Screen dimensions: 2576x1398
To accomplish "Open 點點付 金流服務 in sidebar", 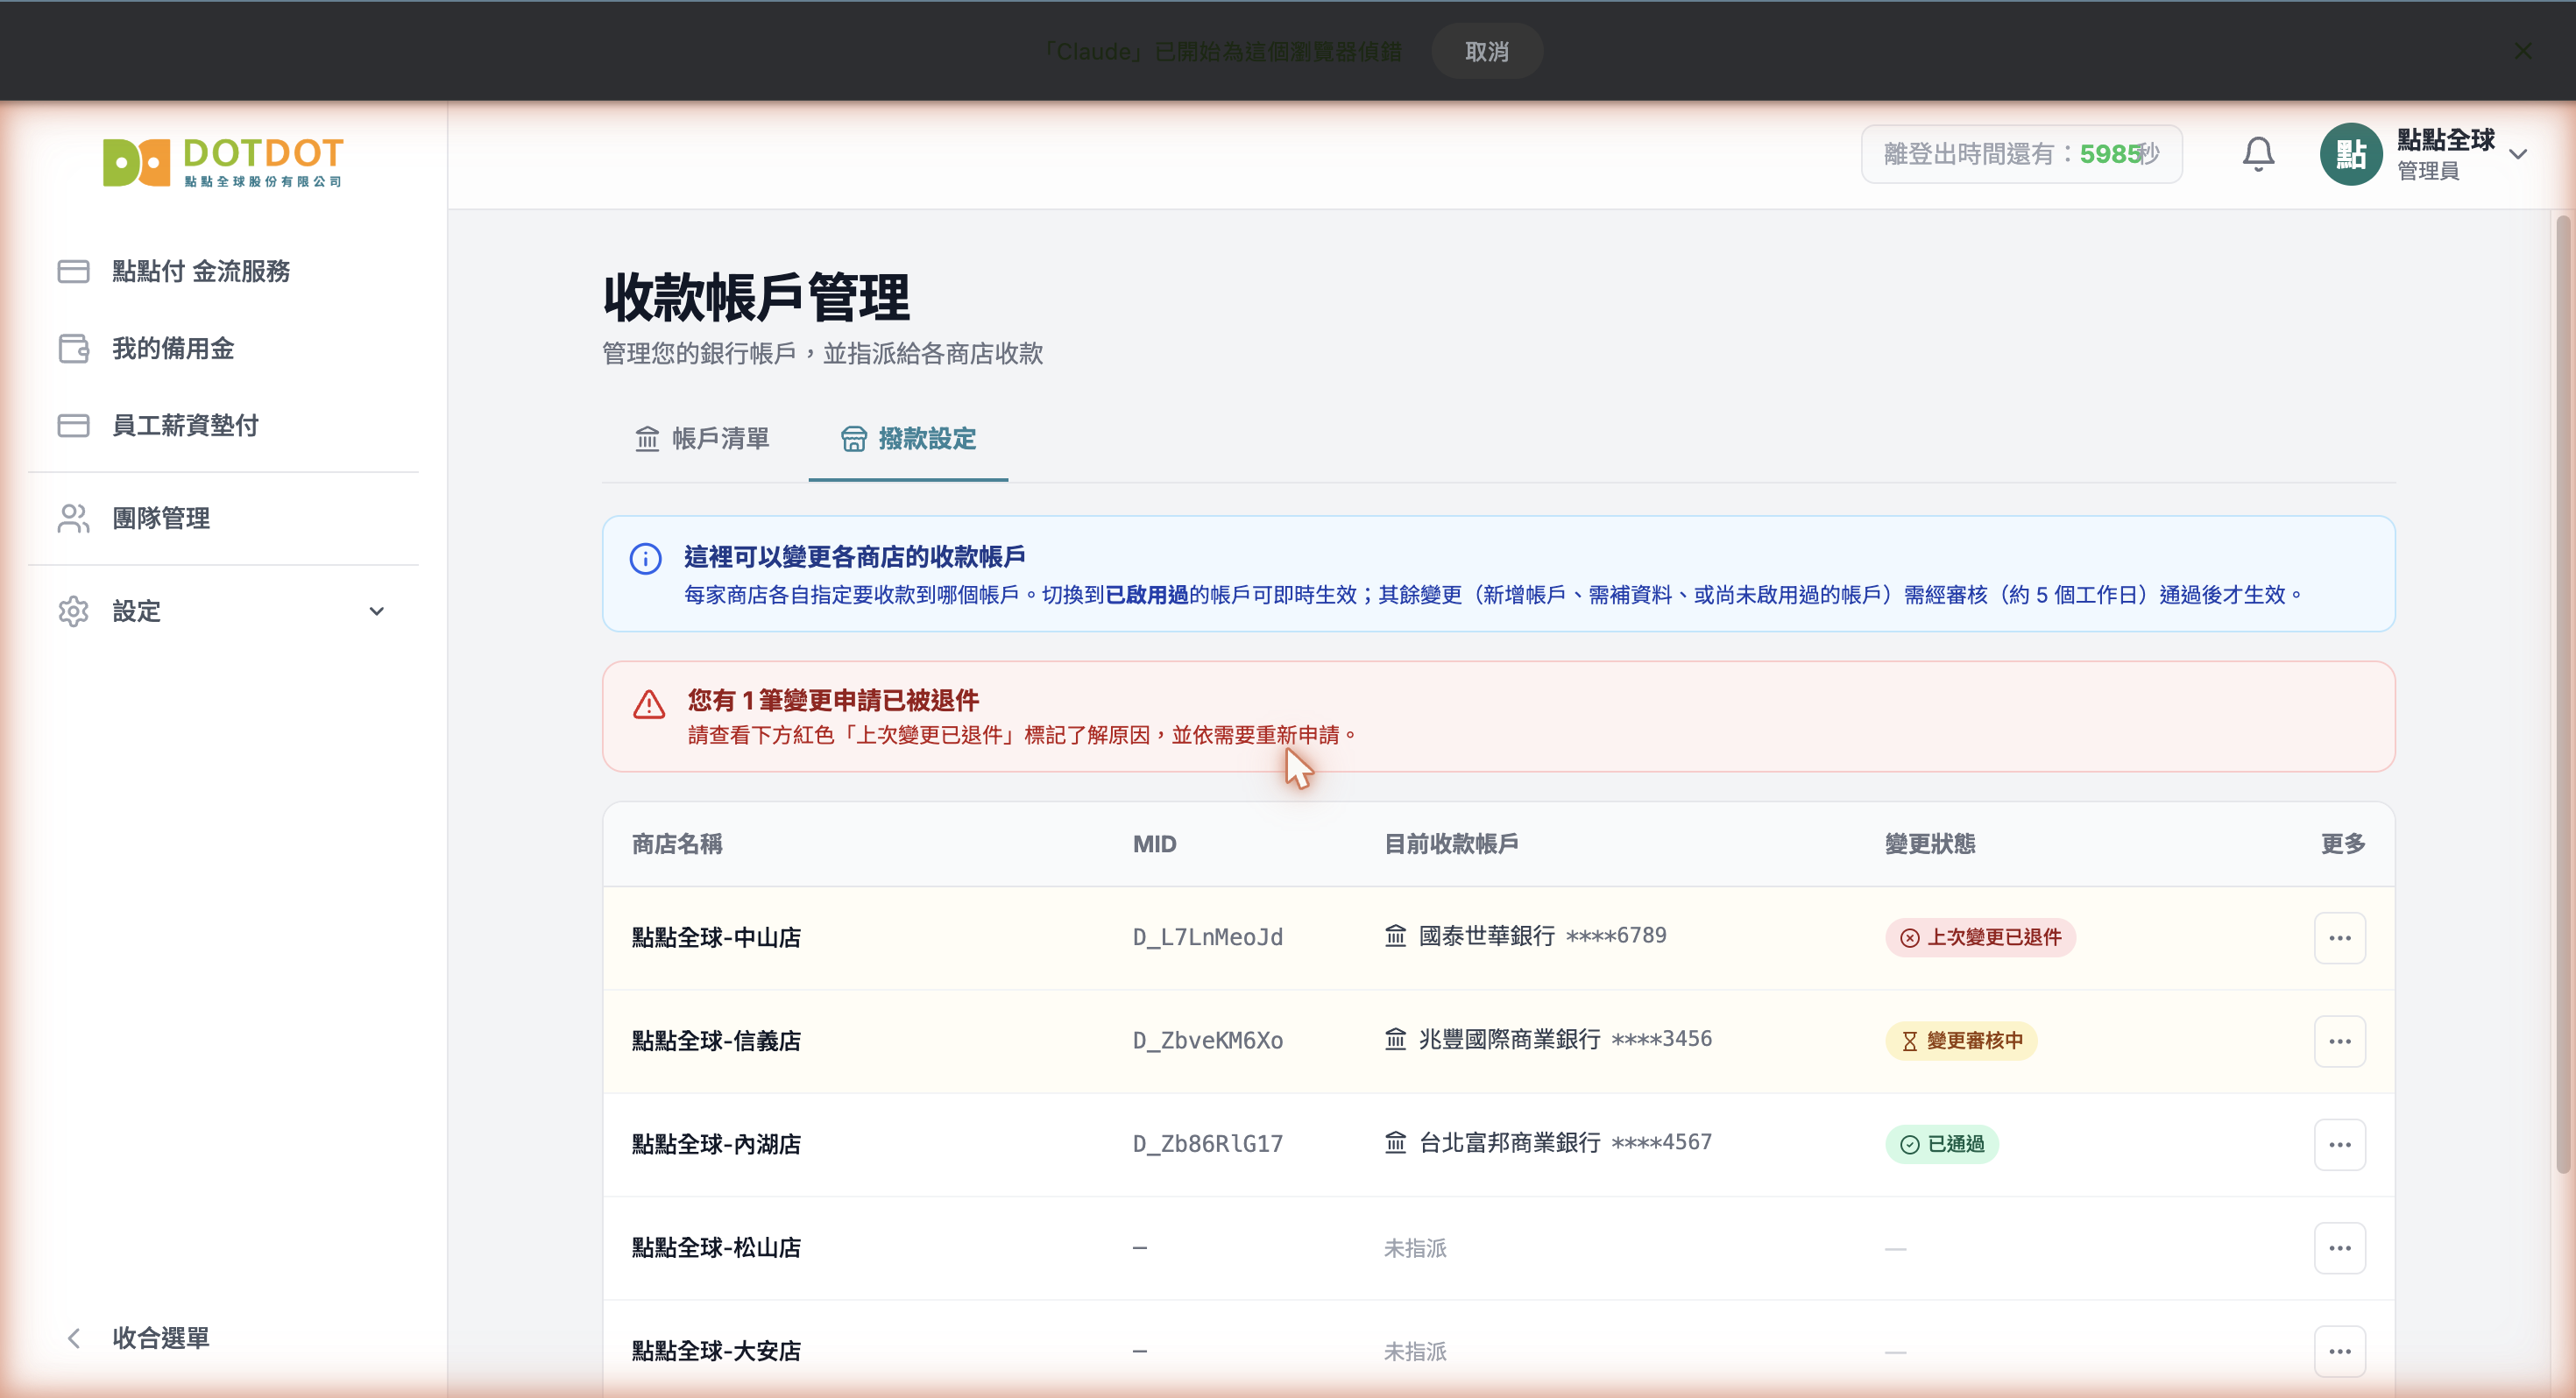I will click(x=223, y=271).
